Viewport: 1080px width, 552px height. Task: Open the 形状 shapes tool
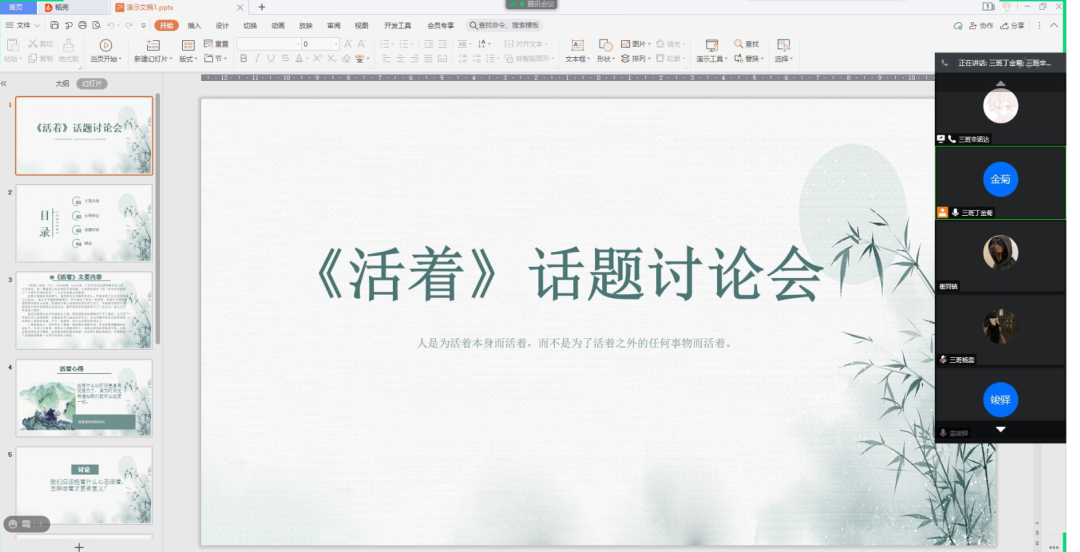[x=606, y=45]
